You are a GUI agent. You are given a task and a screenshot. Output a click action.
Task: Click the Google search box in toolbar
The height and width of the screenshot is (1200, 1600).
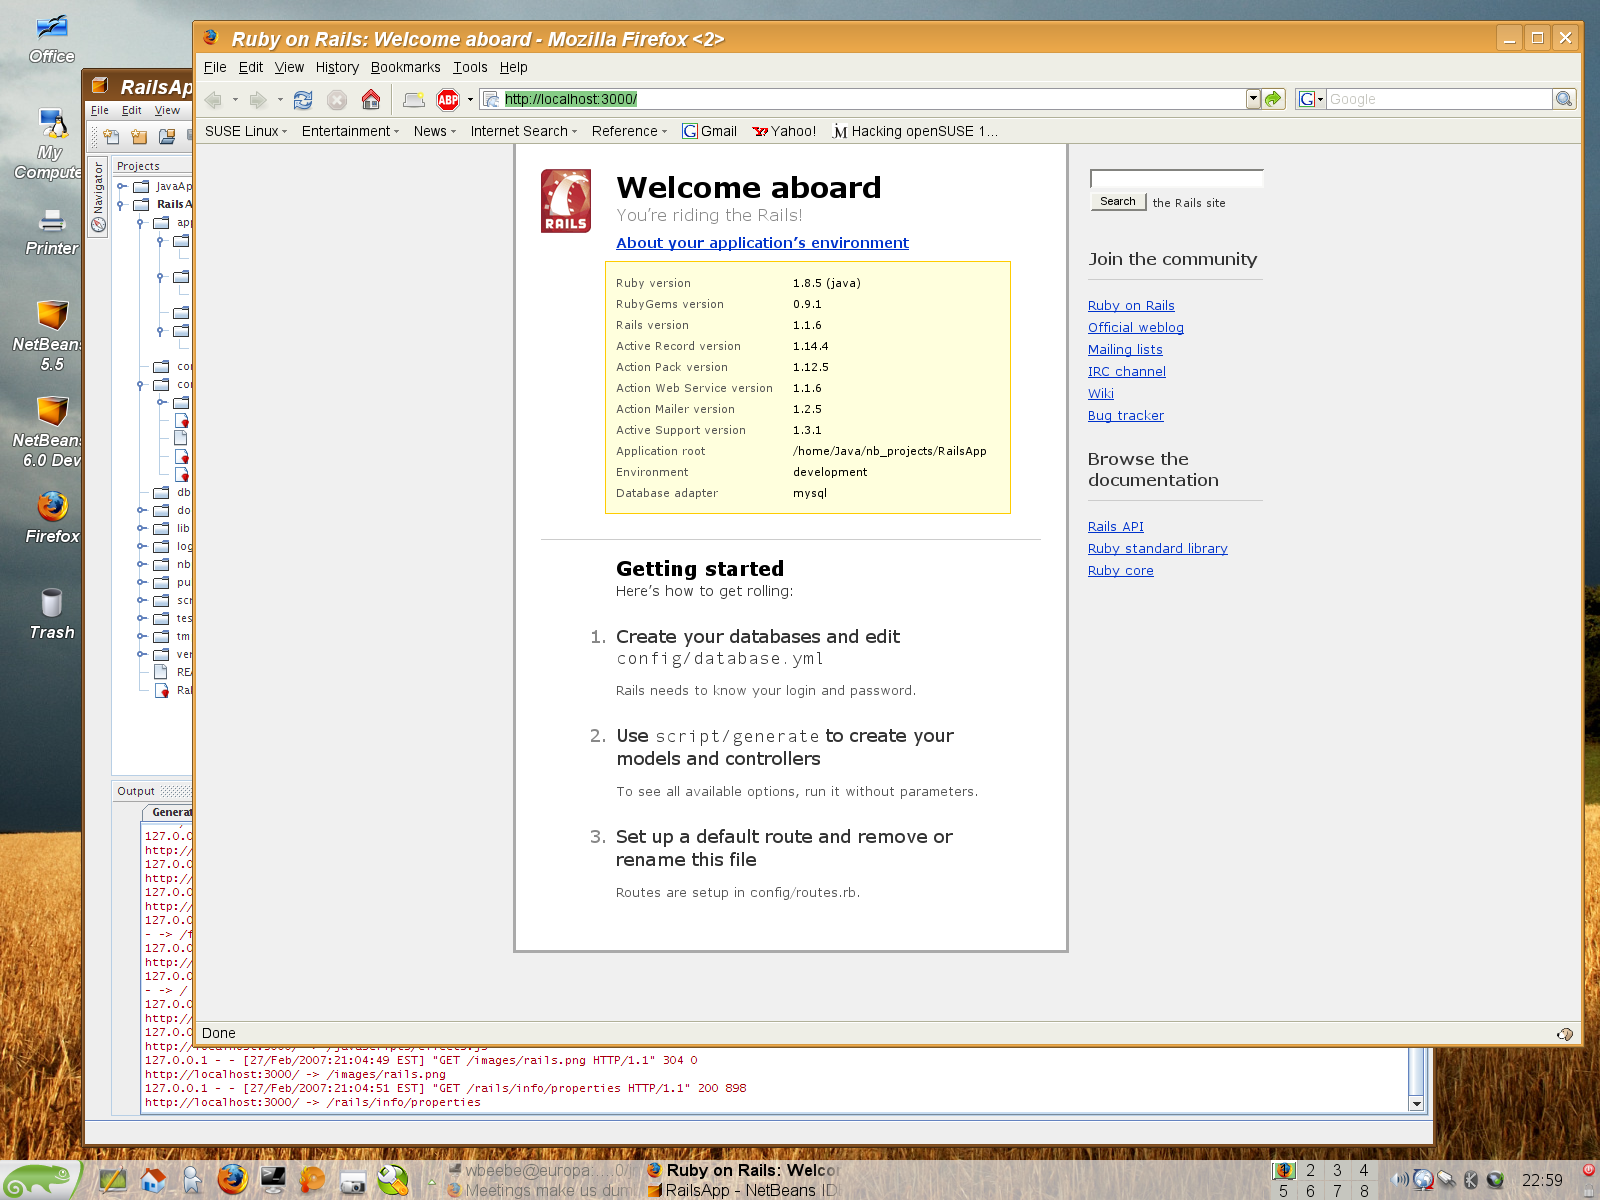1439,99
